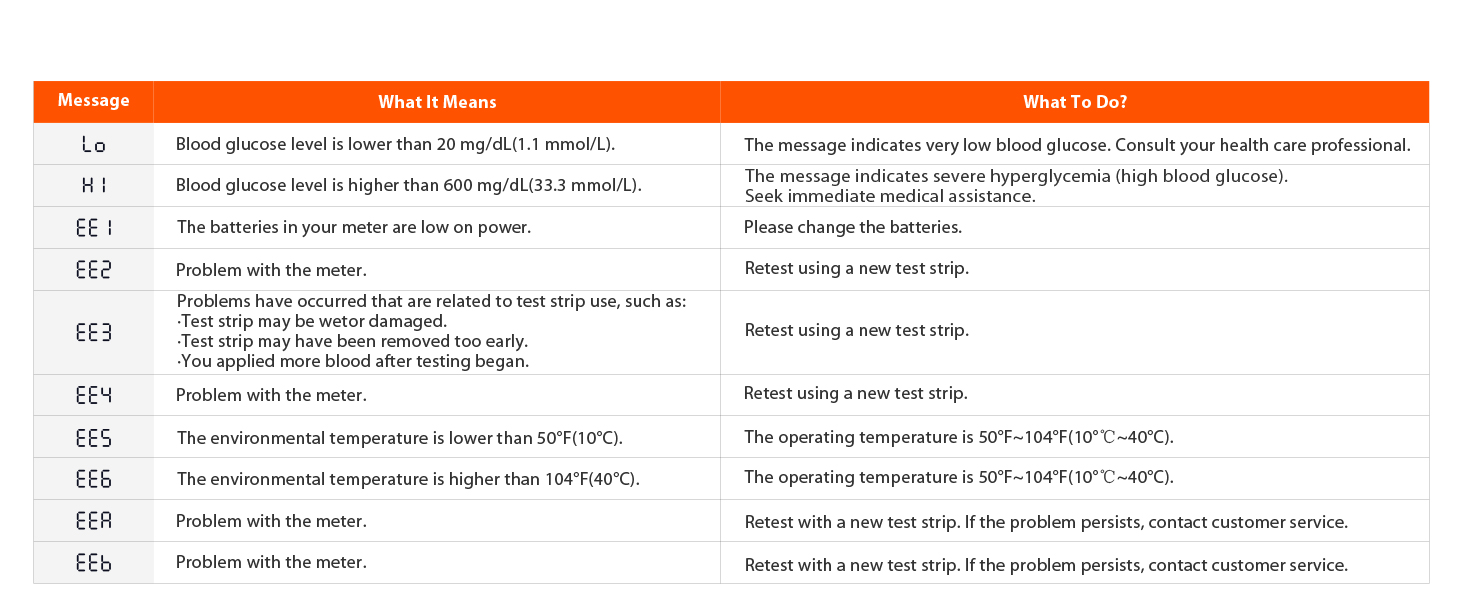This screenshot has width=1464, height=600.
Task: Select 'Seek immediate medical assistance' text
Action: coord(889,196)
